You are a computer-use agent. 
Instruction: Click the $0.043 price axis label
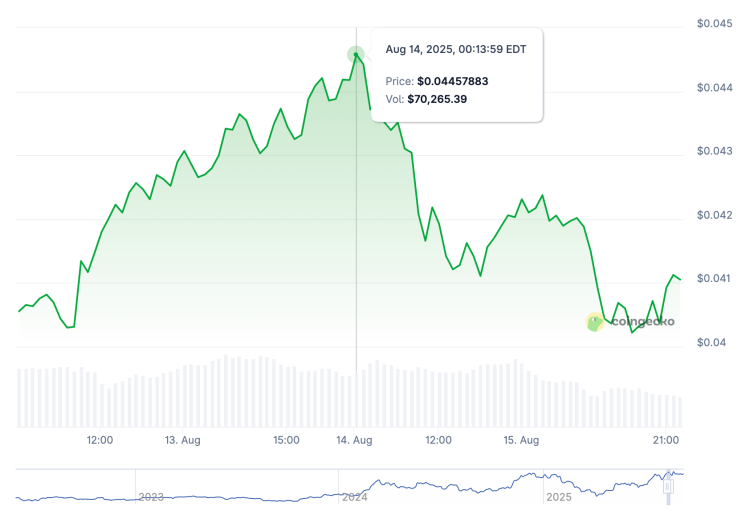[715, 151]
